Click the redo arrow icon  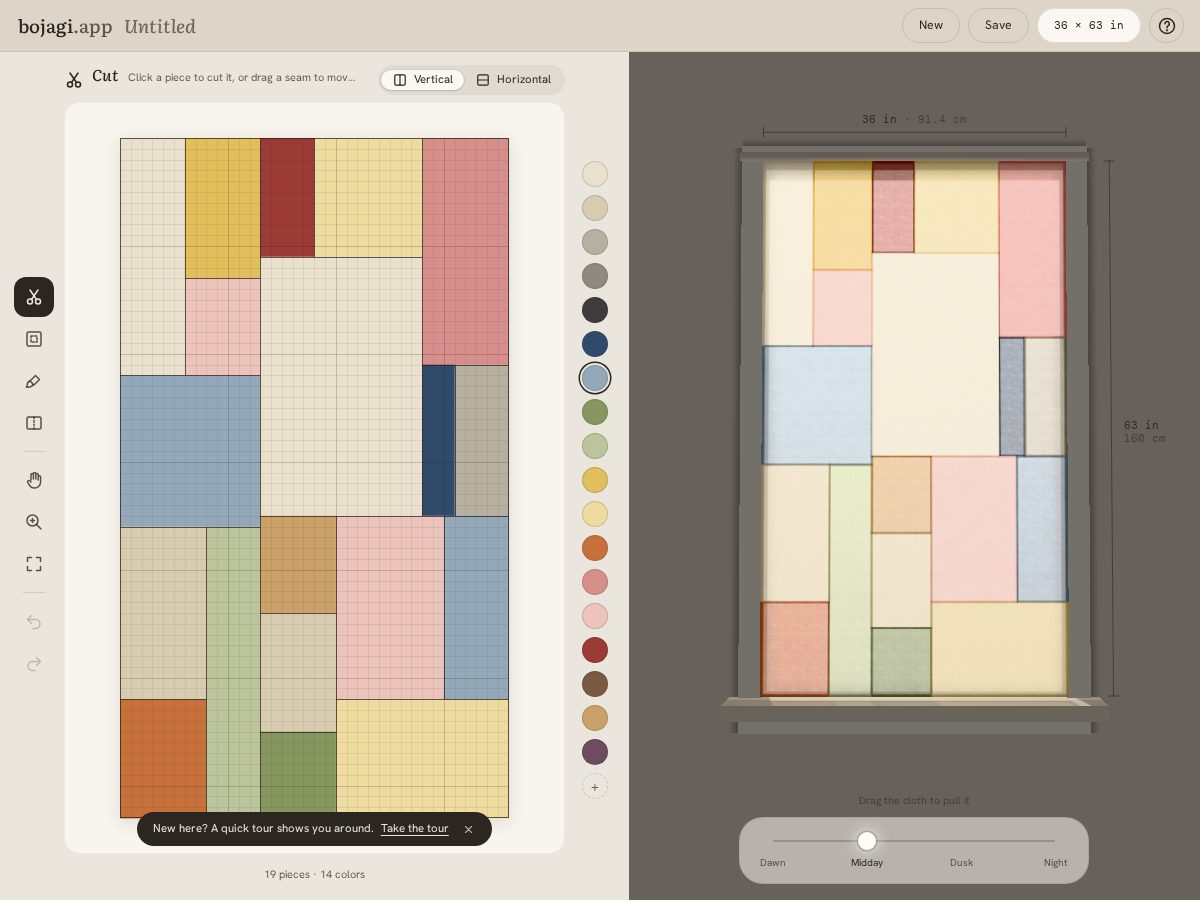click(34, 664)
